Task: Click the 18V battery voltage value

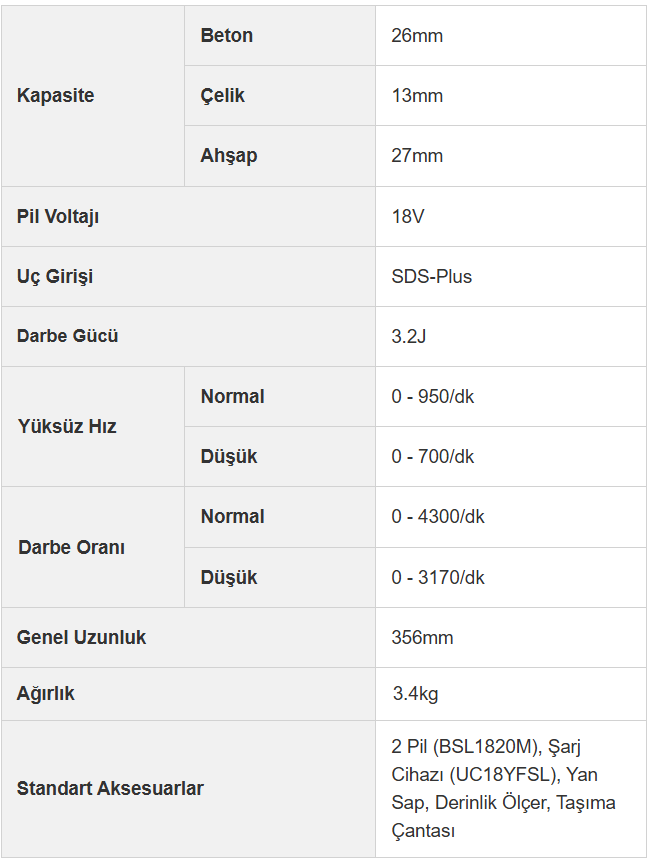Action: tap(408, 217)
